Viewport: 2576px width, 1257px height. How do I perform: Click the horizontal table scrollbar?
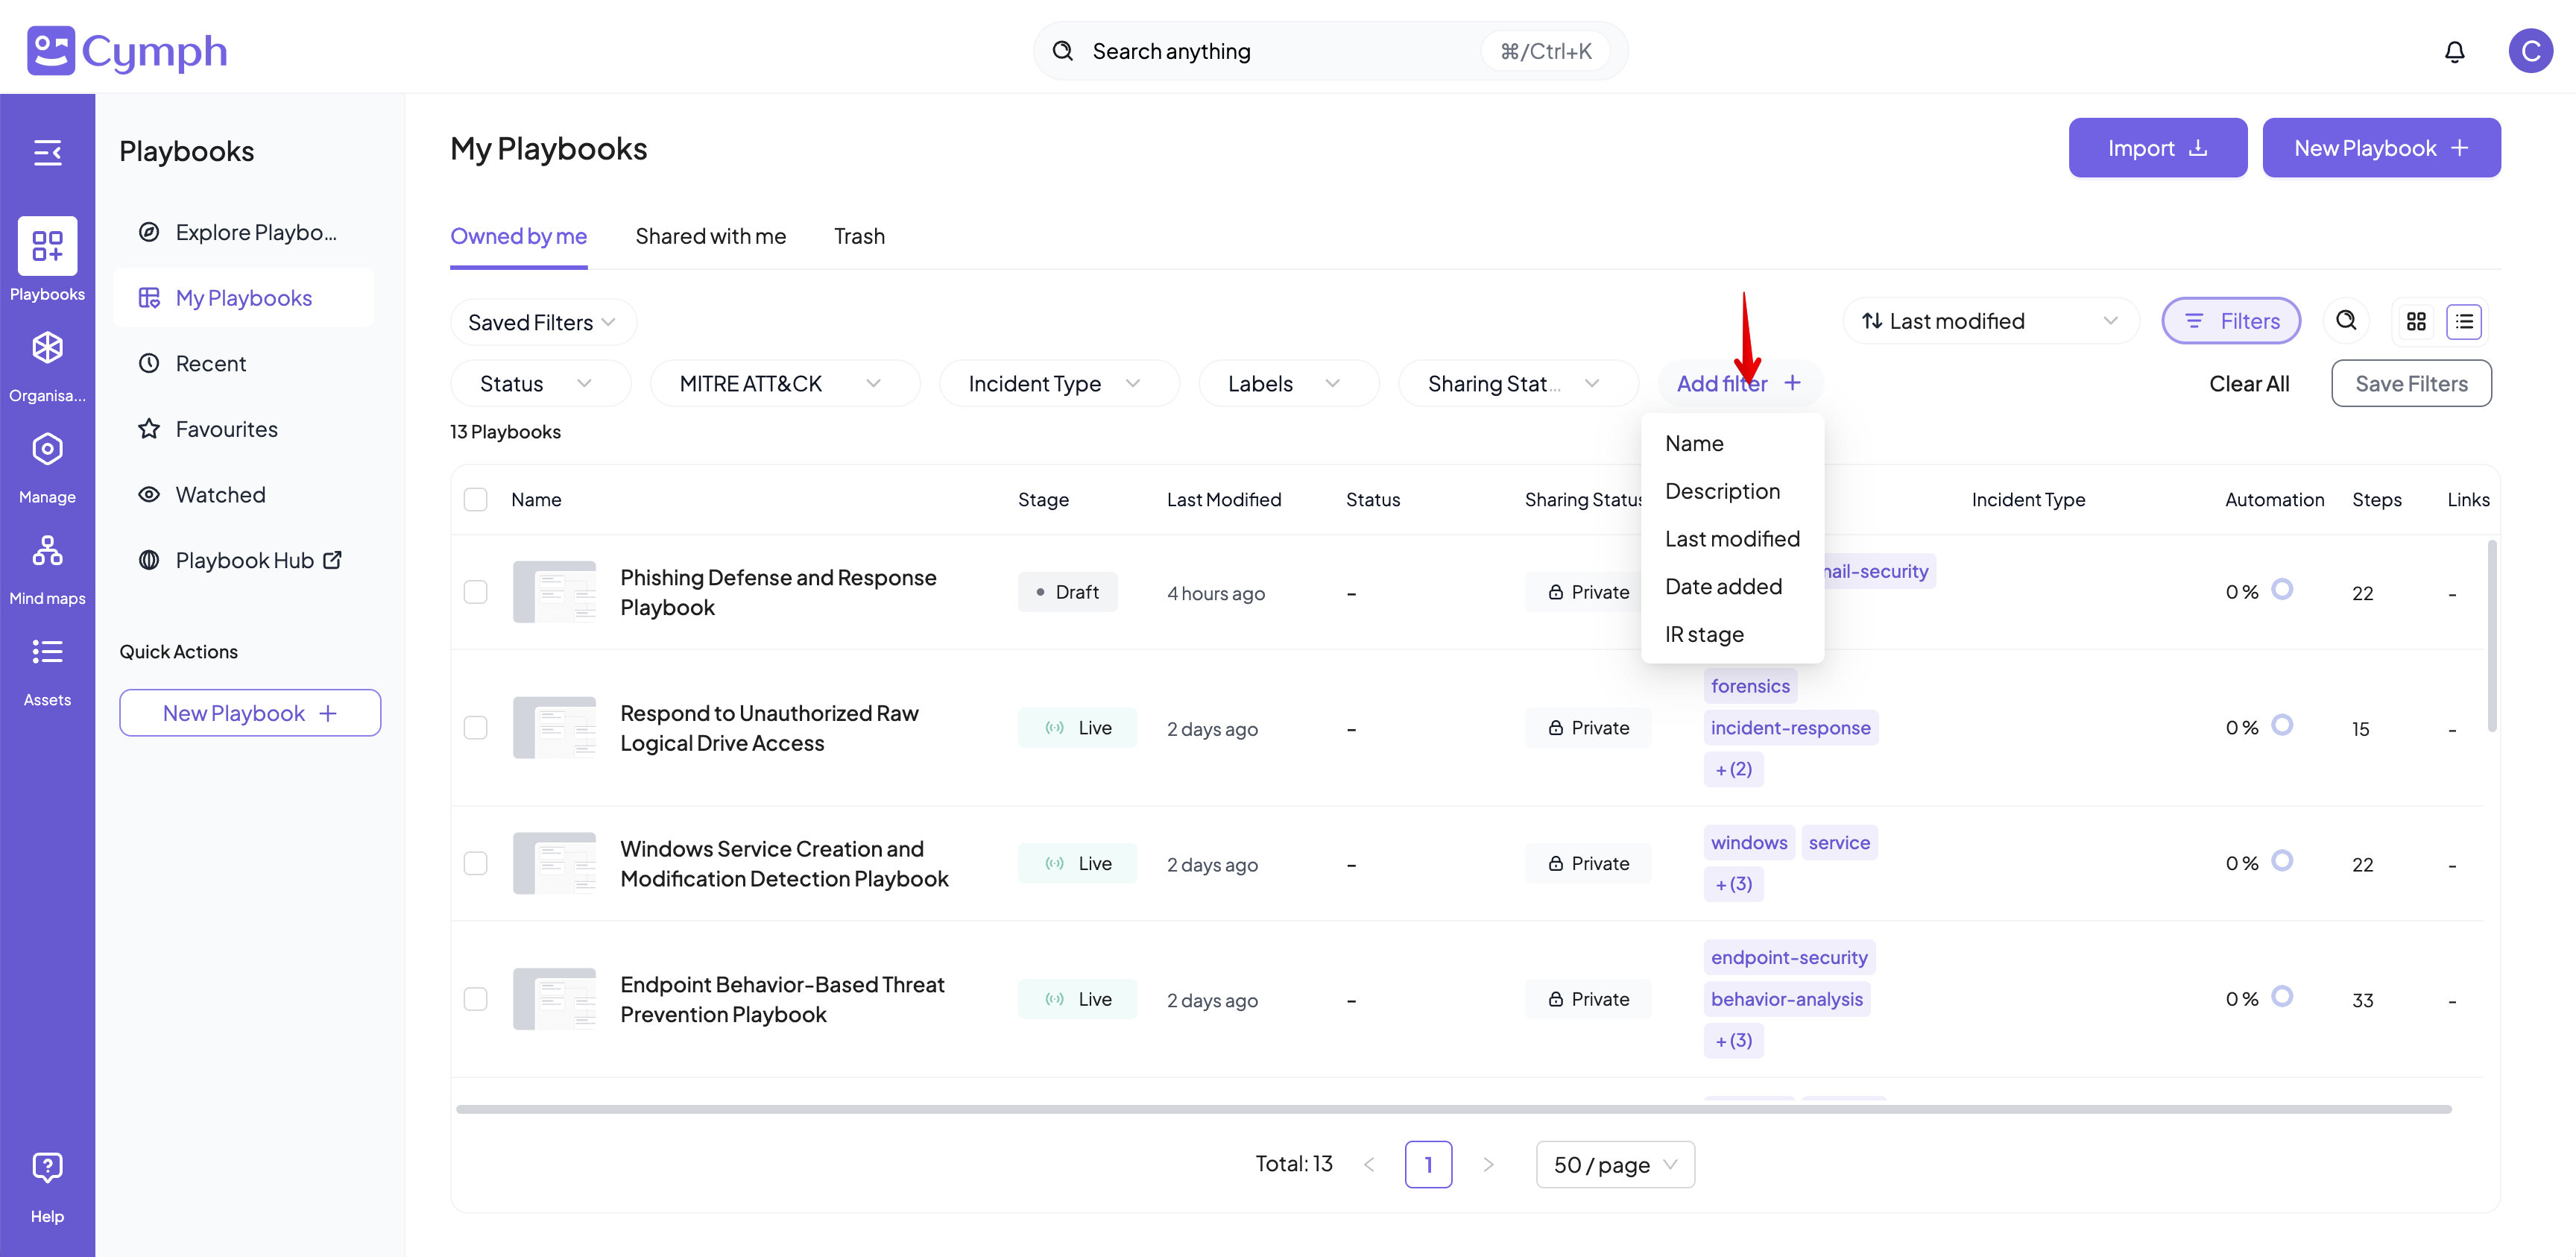click(x=1452, y=1109)
